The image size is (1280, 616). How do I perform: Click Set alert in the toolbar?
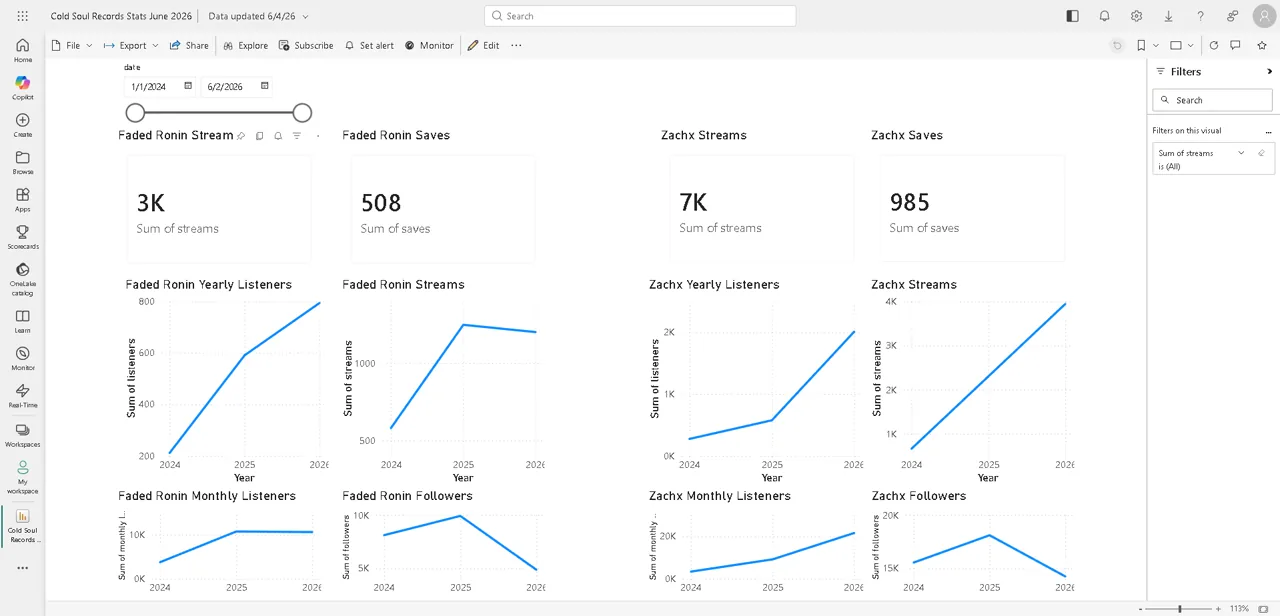(369, 45)
